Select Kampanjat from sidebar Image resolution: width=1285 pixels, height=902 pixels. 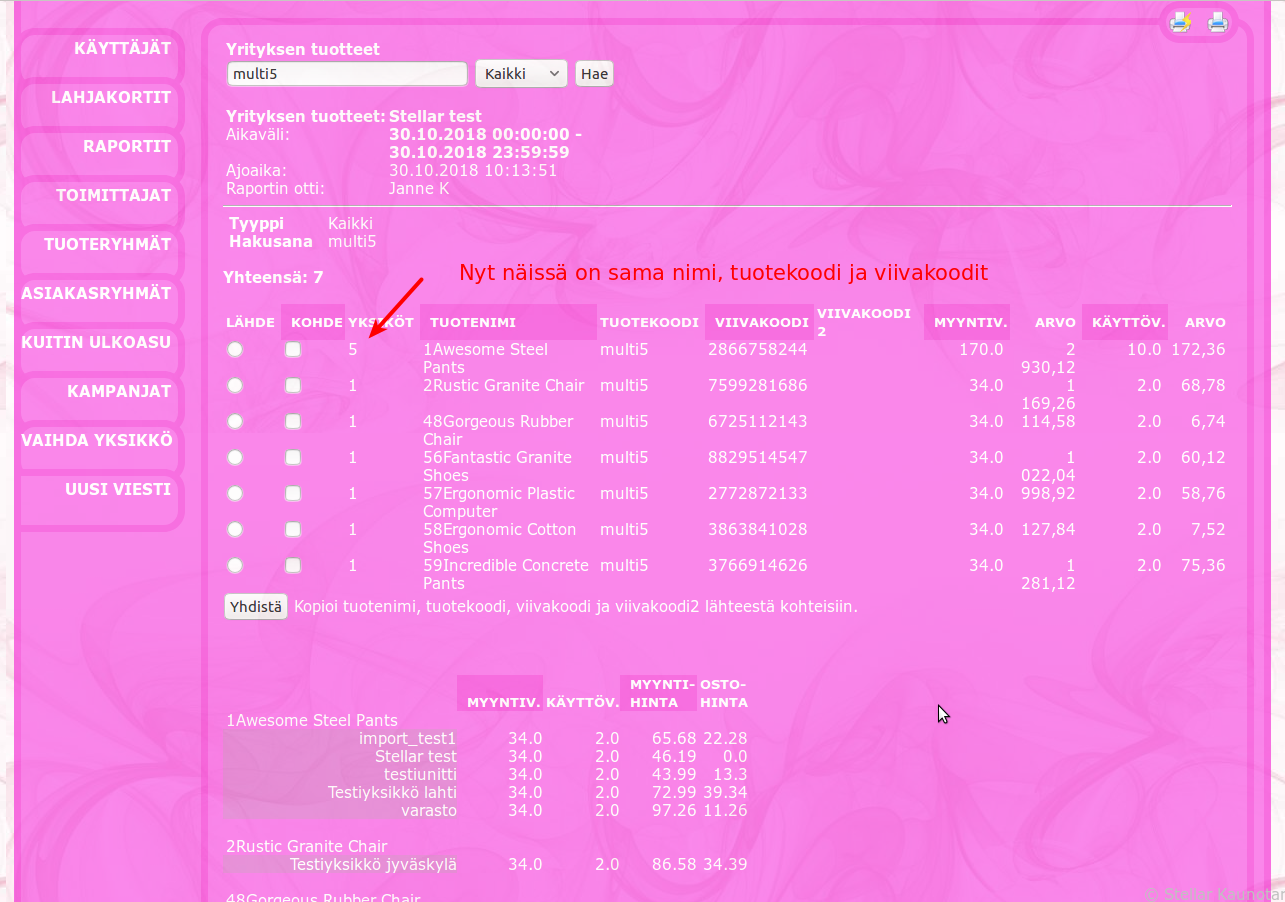click(x=119, y=392)
